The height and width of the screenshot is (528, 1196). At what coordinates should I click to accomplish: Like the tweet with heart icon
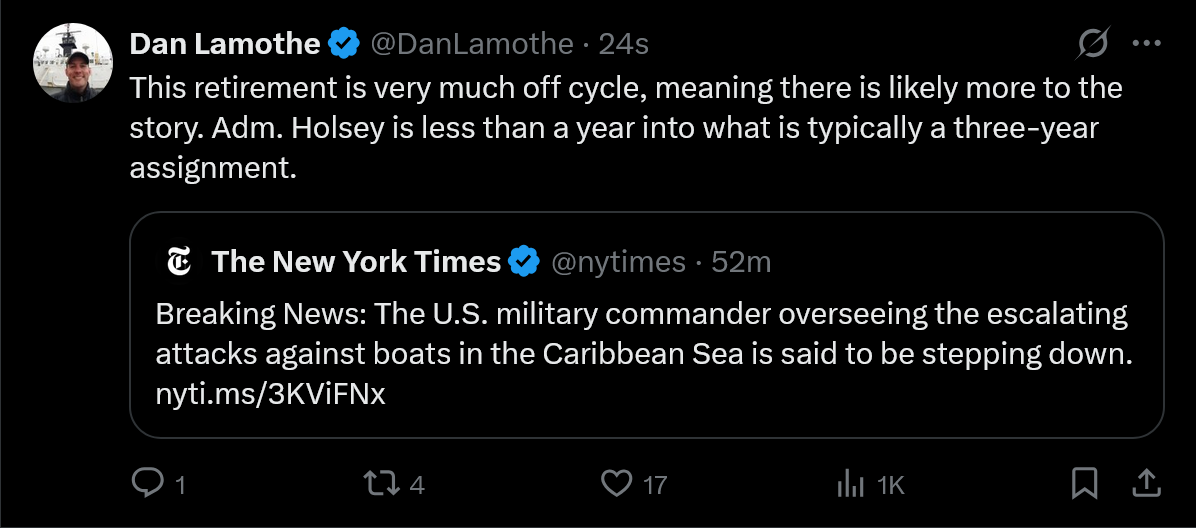coord(615,485)
